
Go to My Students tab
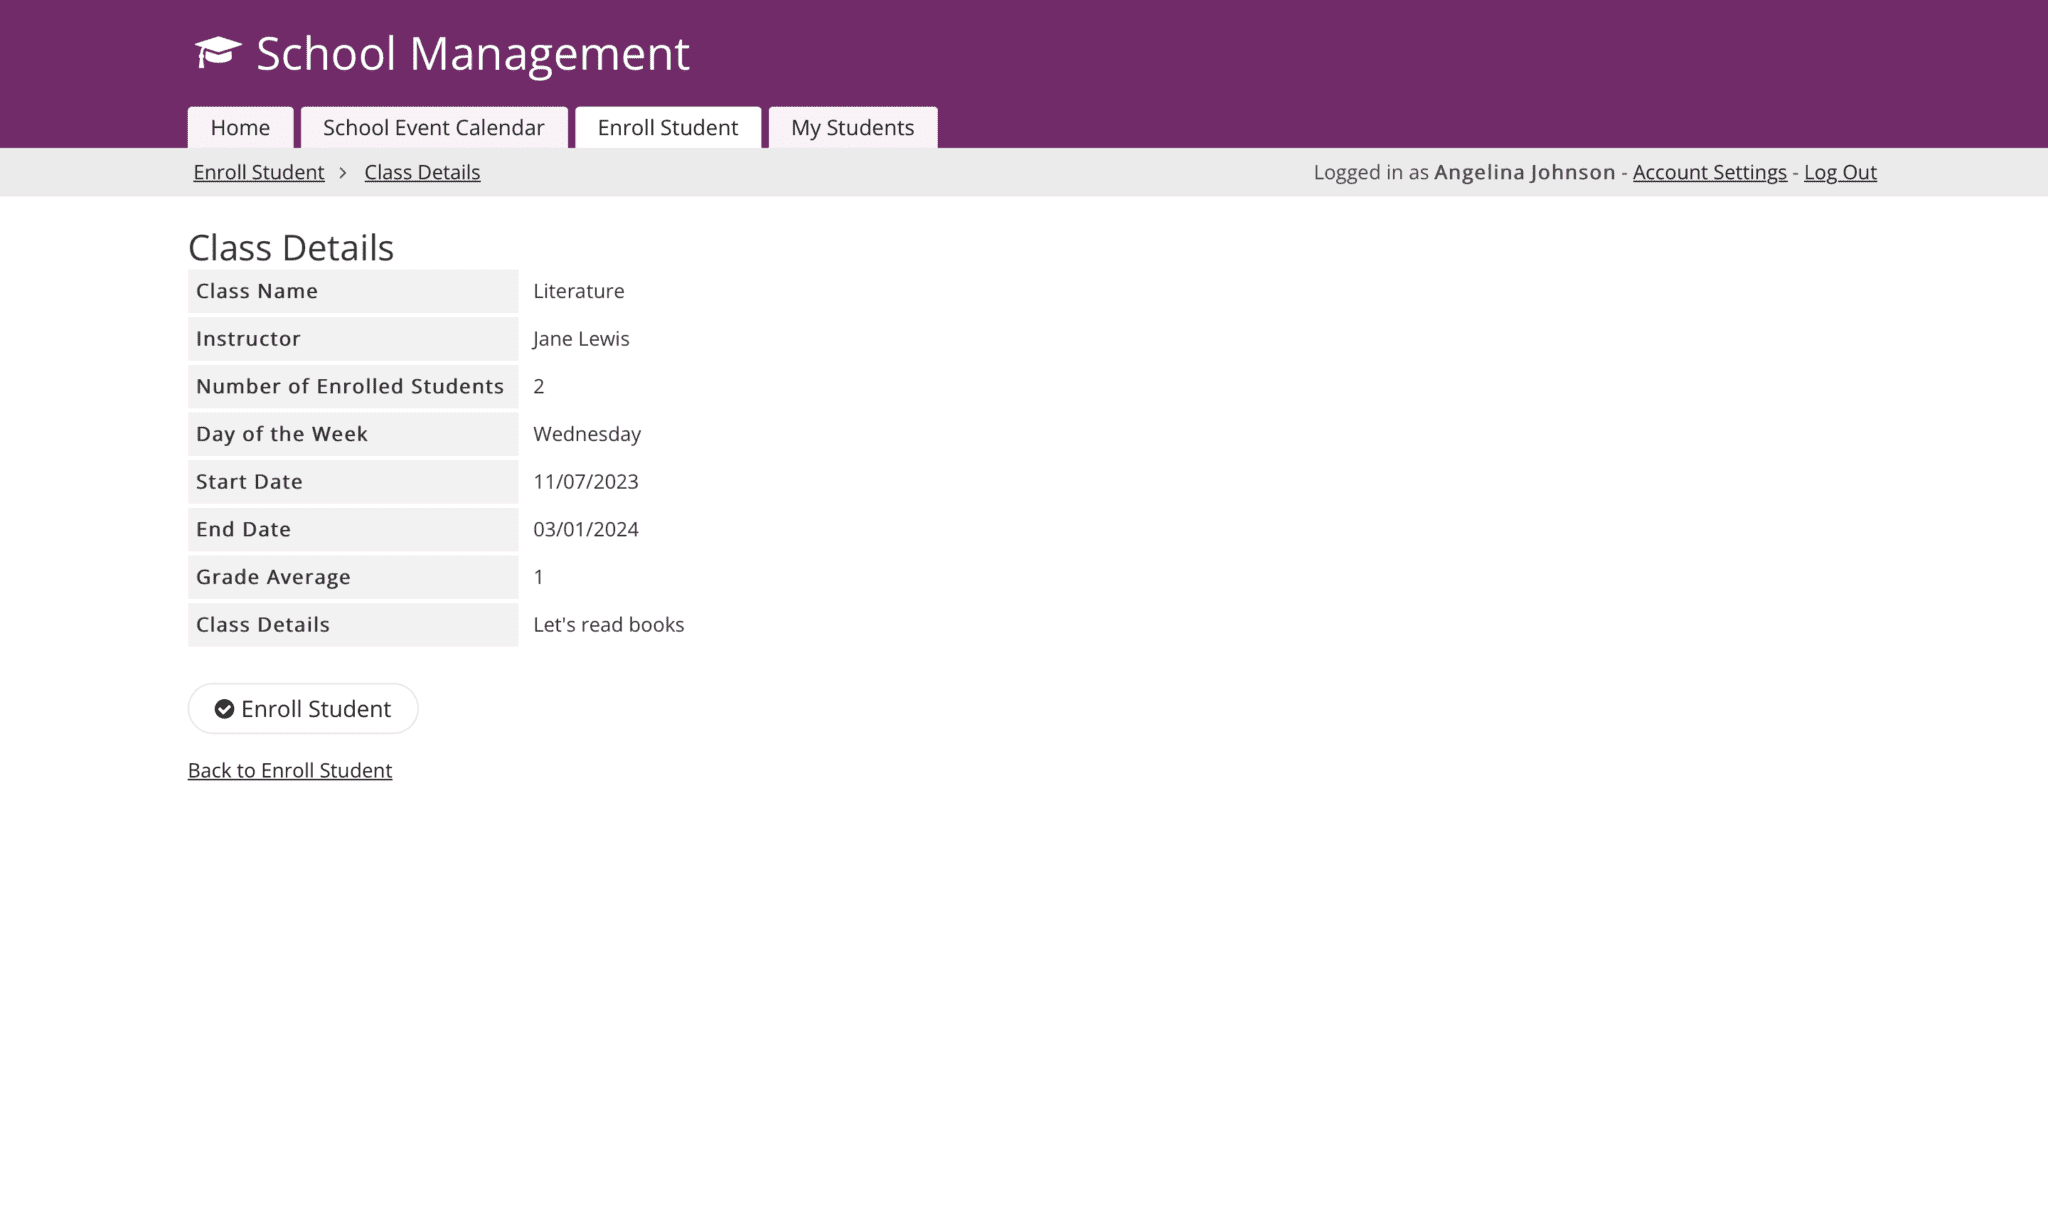point(851,127)
